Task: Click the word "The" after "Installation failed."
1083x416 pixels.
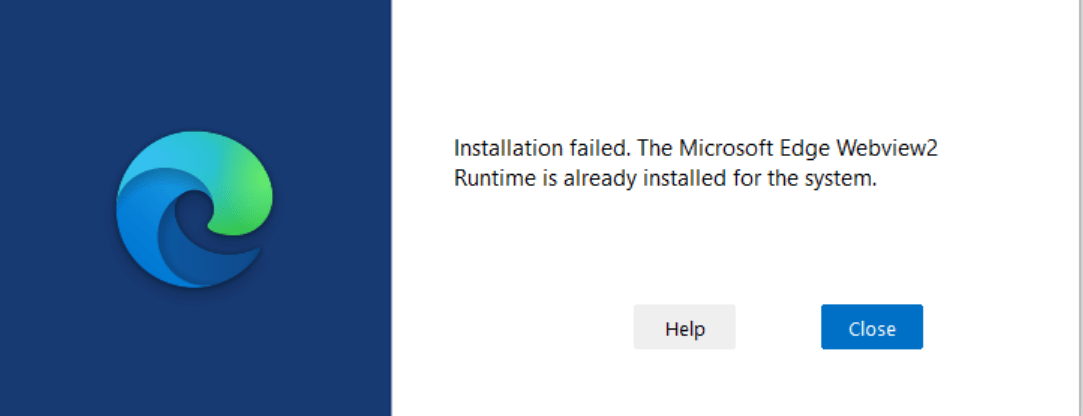Action: [x=652, y=149]
